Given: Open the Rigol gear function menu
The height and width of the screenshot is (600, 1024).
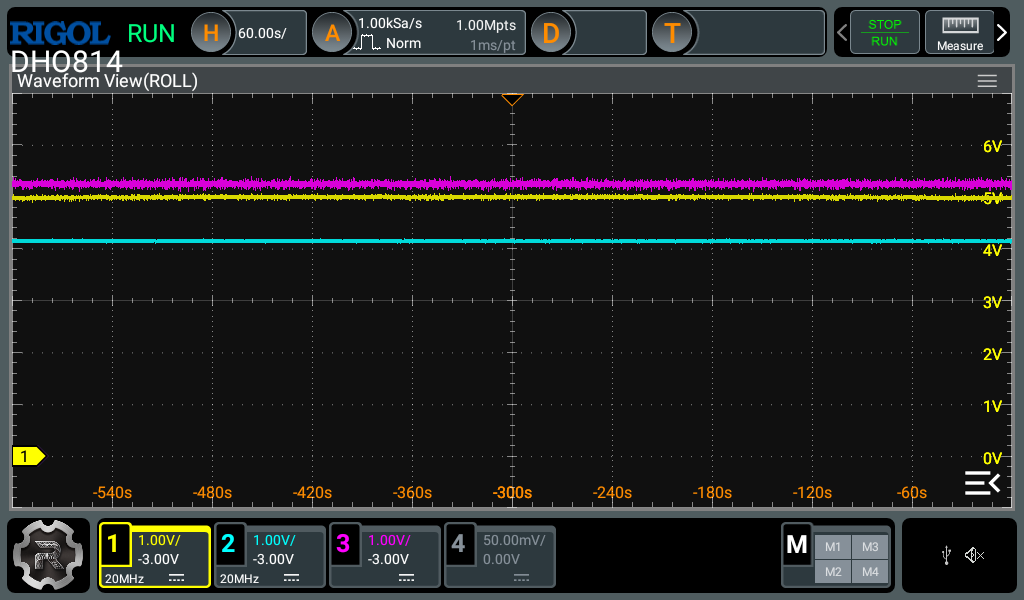Looking at the screenshot, I should pyautogui.click(x=50, y=557).
